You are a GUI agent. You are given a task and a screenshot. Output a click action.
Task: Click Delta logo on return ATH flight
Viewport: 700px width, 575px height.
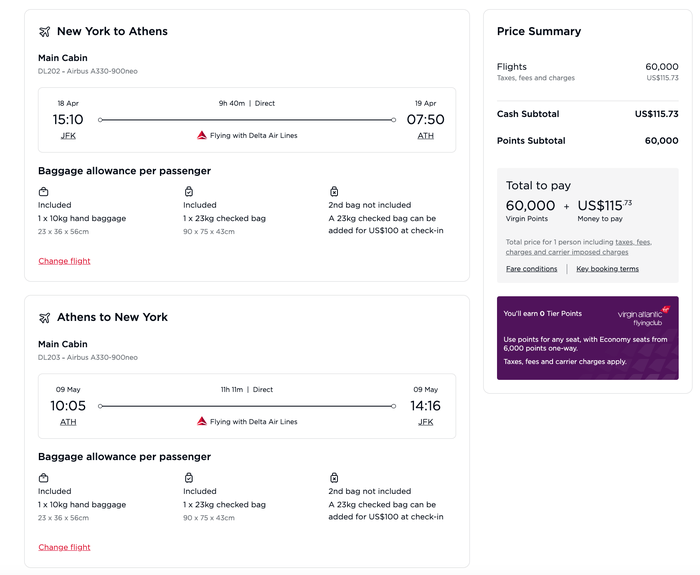(202, 421)
